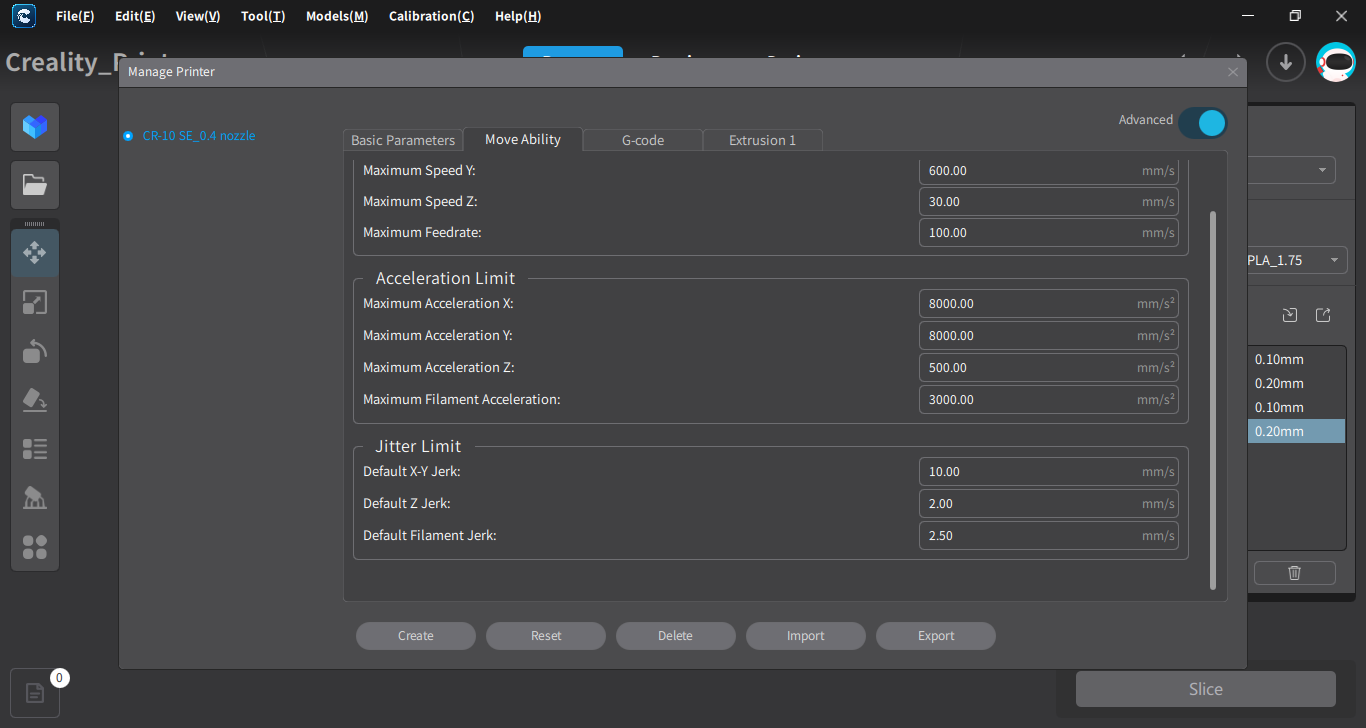
Task: Click the Default Z Jerk field
Action: coord(1049,504)
